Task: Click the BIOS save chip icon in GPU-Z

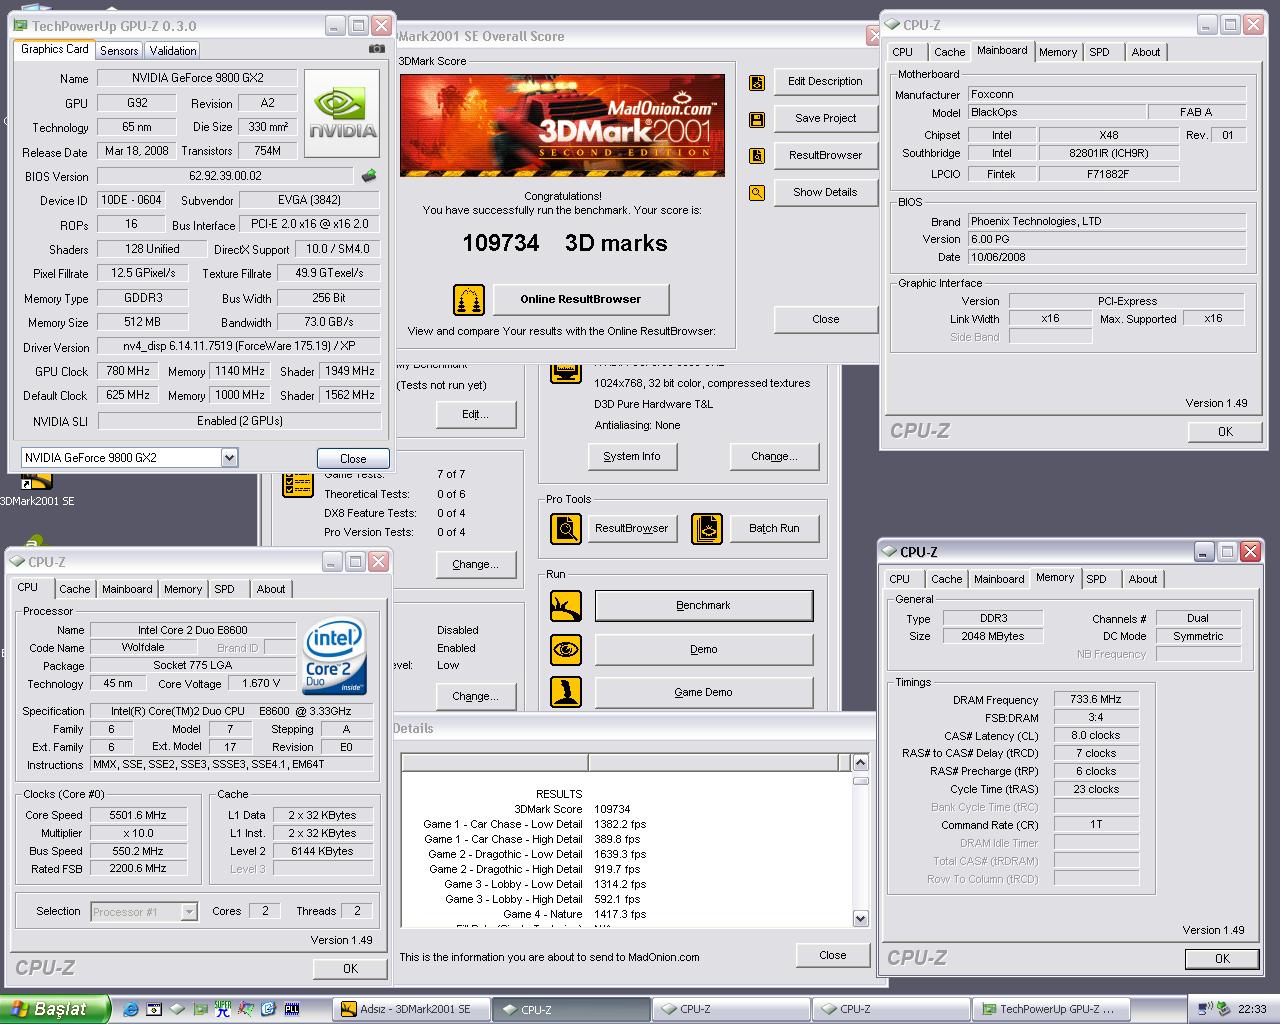Action: tap(369, 176)
